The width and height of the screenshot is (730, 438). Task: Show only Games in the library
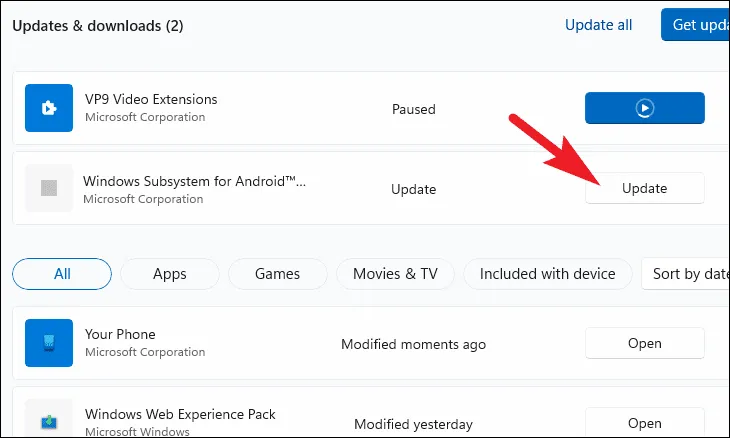[278, 274]
